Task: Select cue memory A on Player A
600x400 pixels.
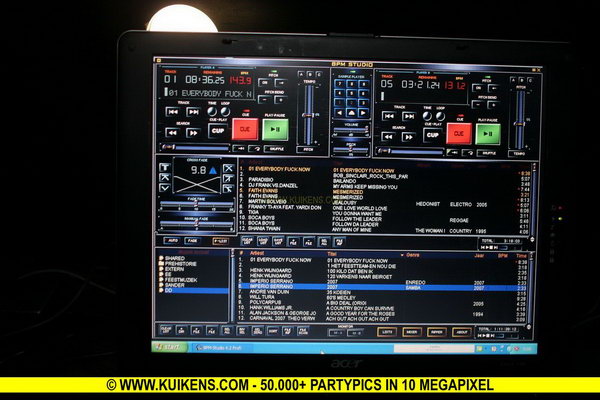Action: [x=301, y=74]
